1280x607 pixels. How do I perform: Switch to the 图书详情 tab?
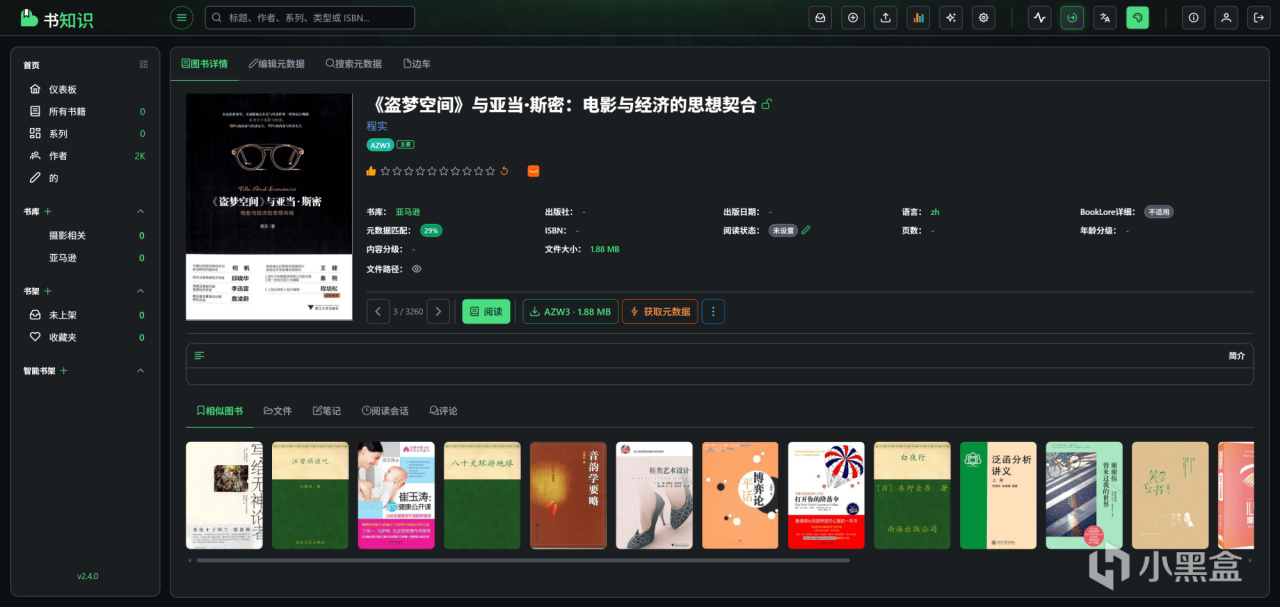click(204, 63)
